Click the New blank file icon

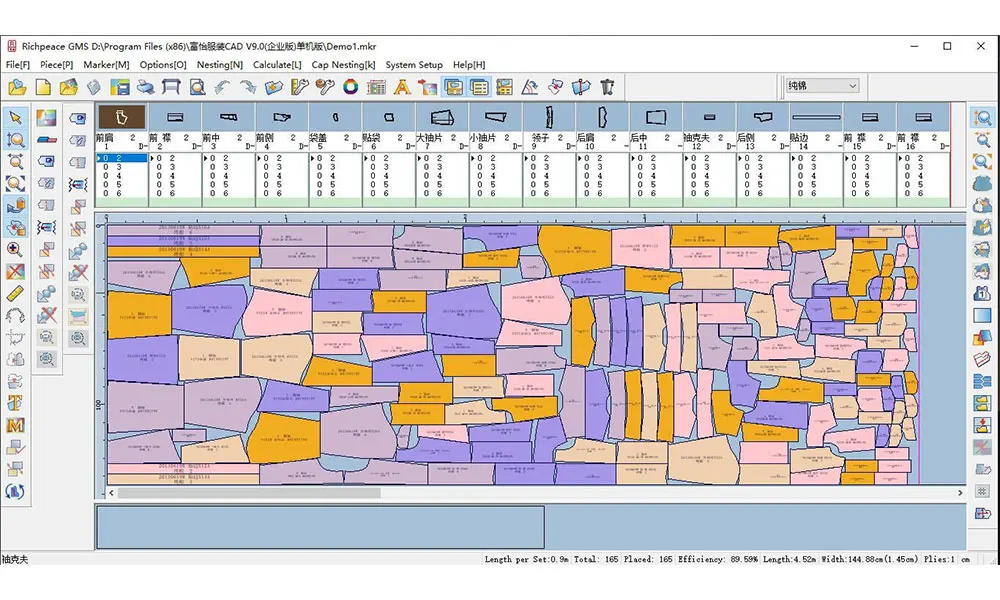coord(43,88)
